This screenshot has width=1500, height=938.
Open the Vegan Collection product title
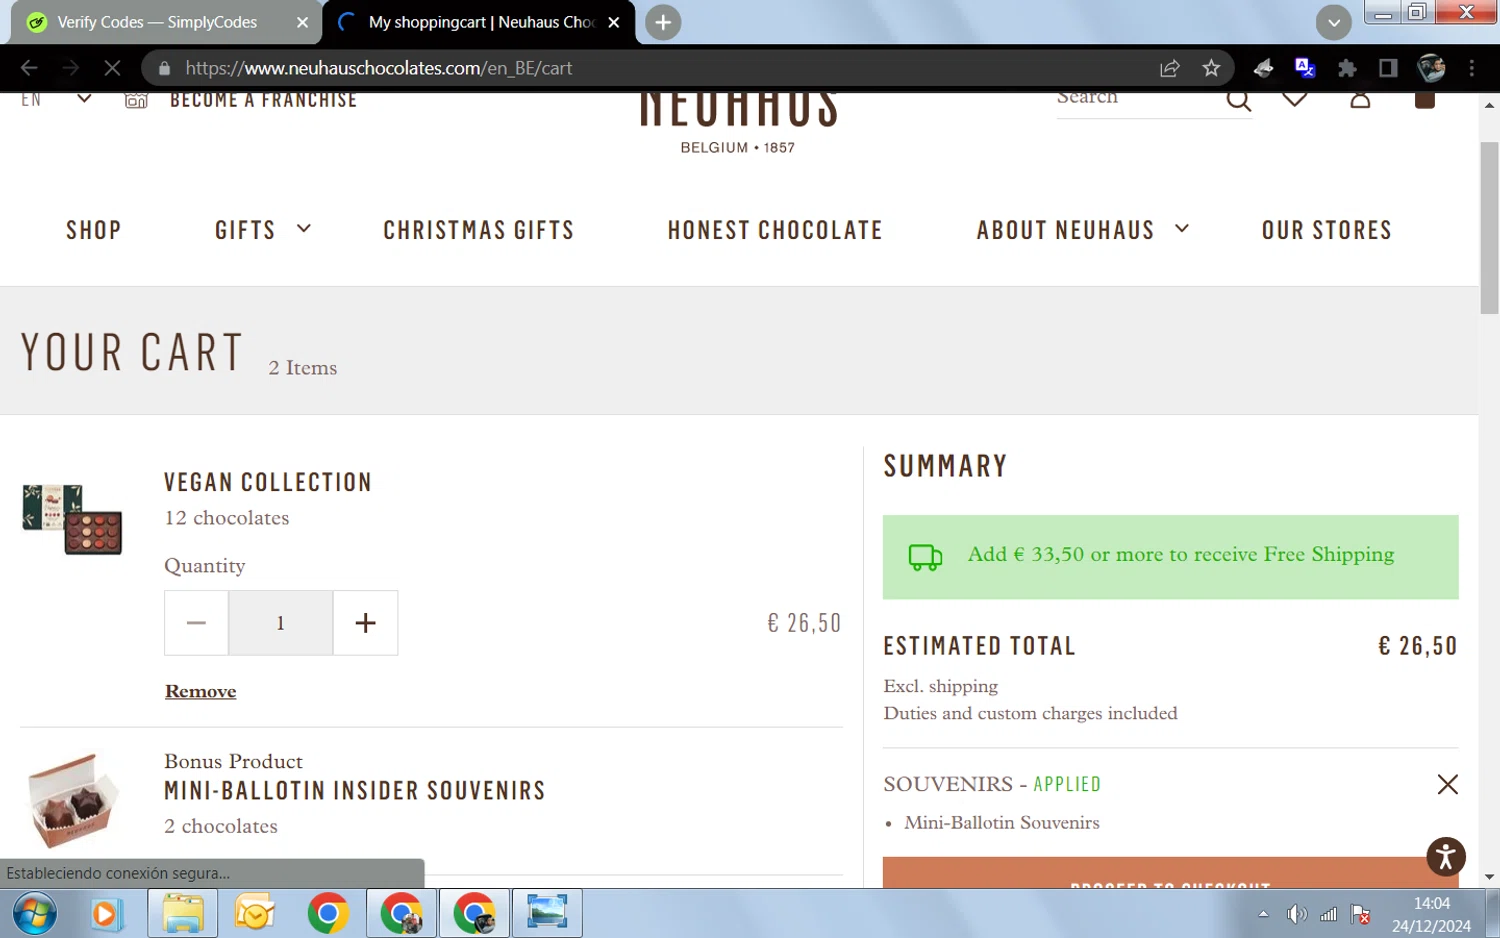(268, 482)
